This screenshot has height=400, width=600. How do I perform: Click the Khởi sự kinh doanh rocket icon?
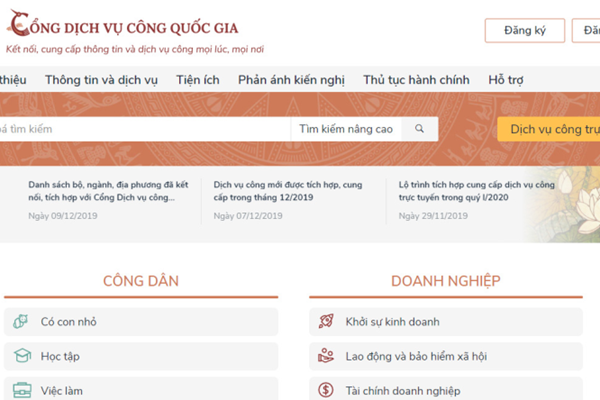(326, 322)
